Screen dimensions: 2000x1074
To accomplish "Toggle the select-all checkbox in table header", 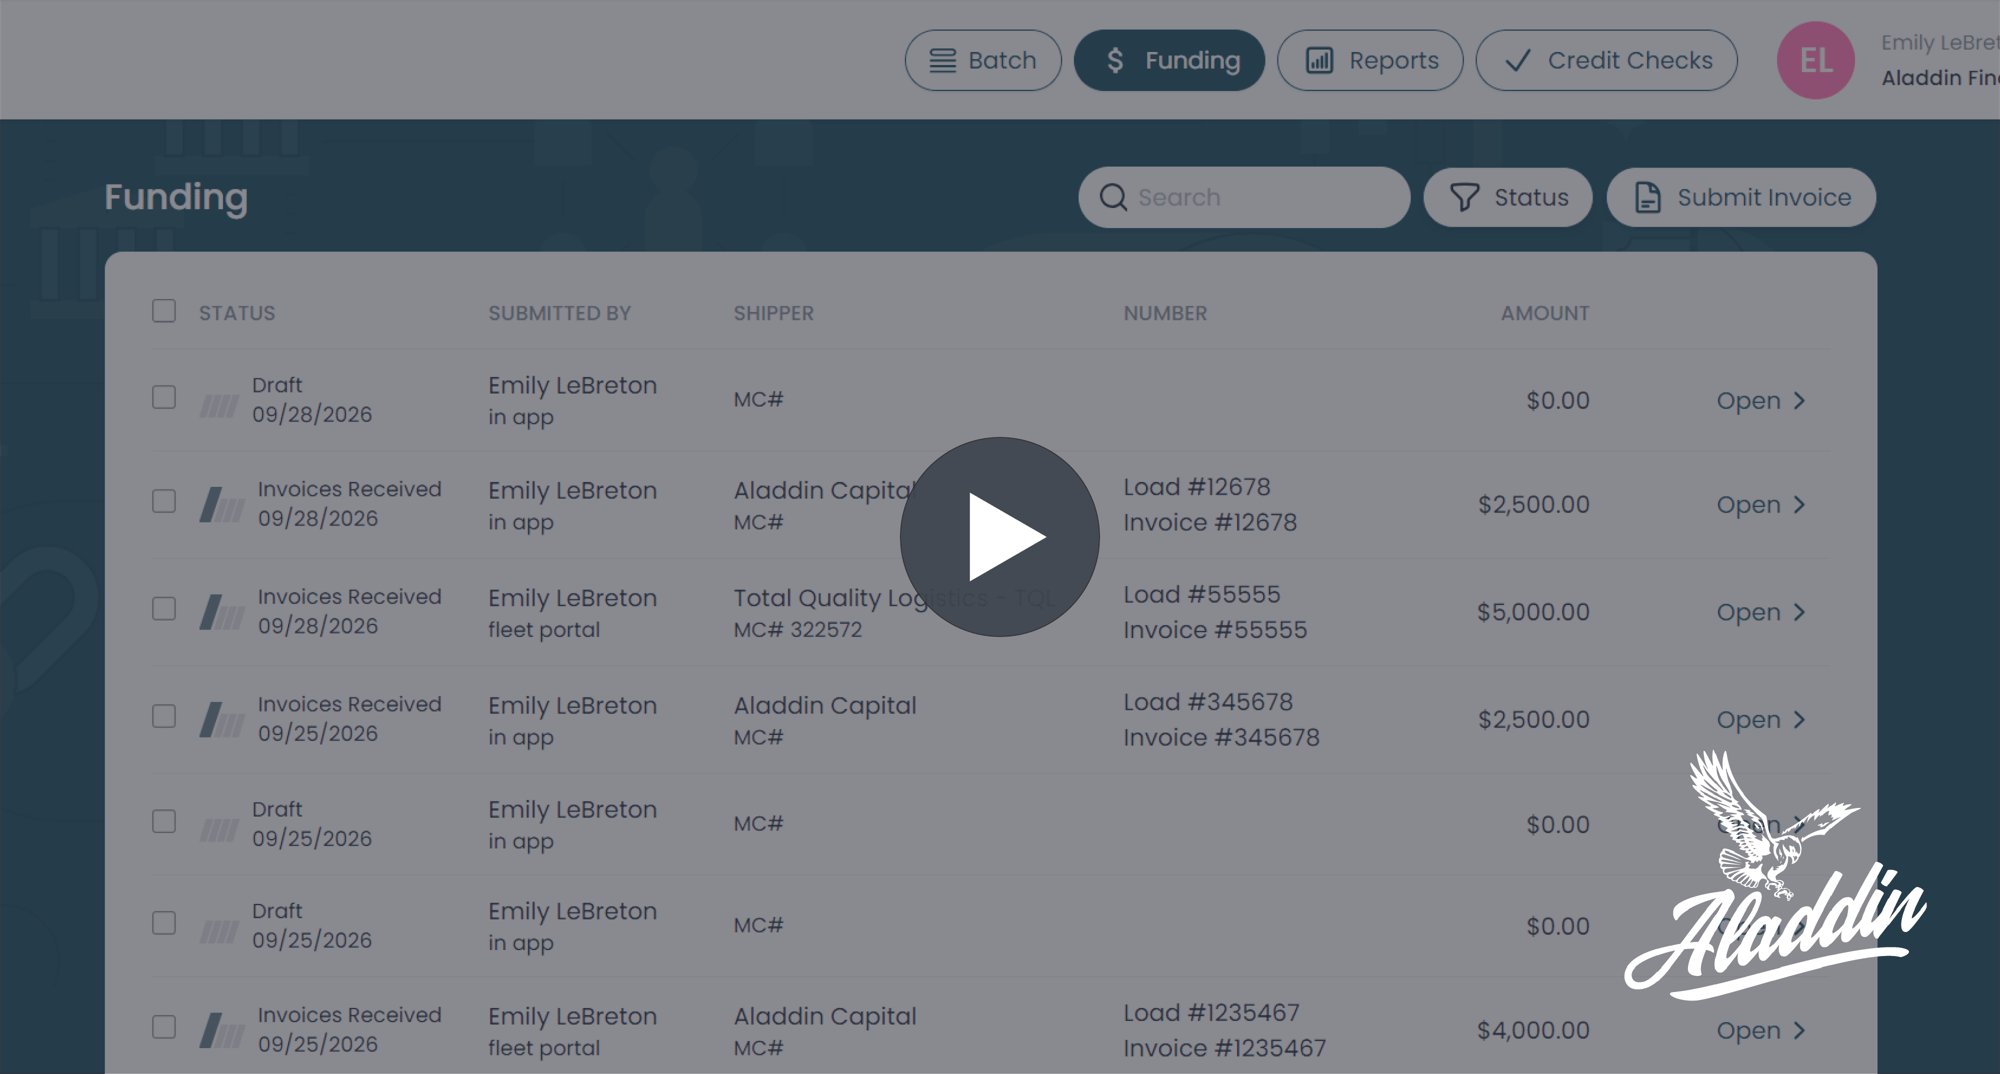I will tap(164, 311).
